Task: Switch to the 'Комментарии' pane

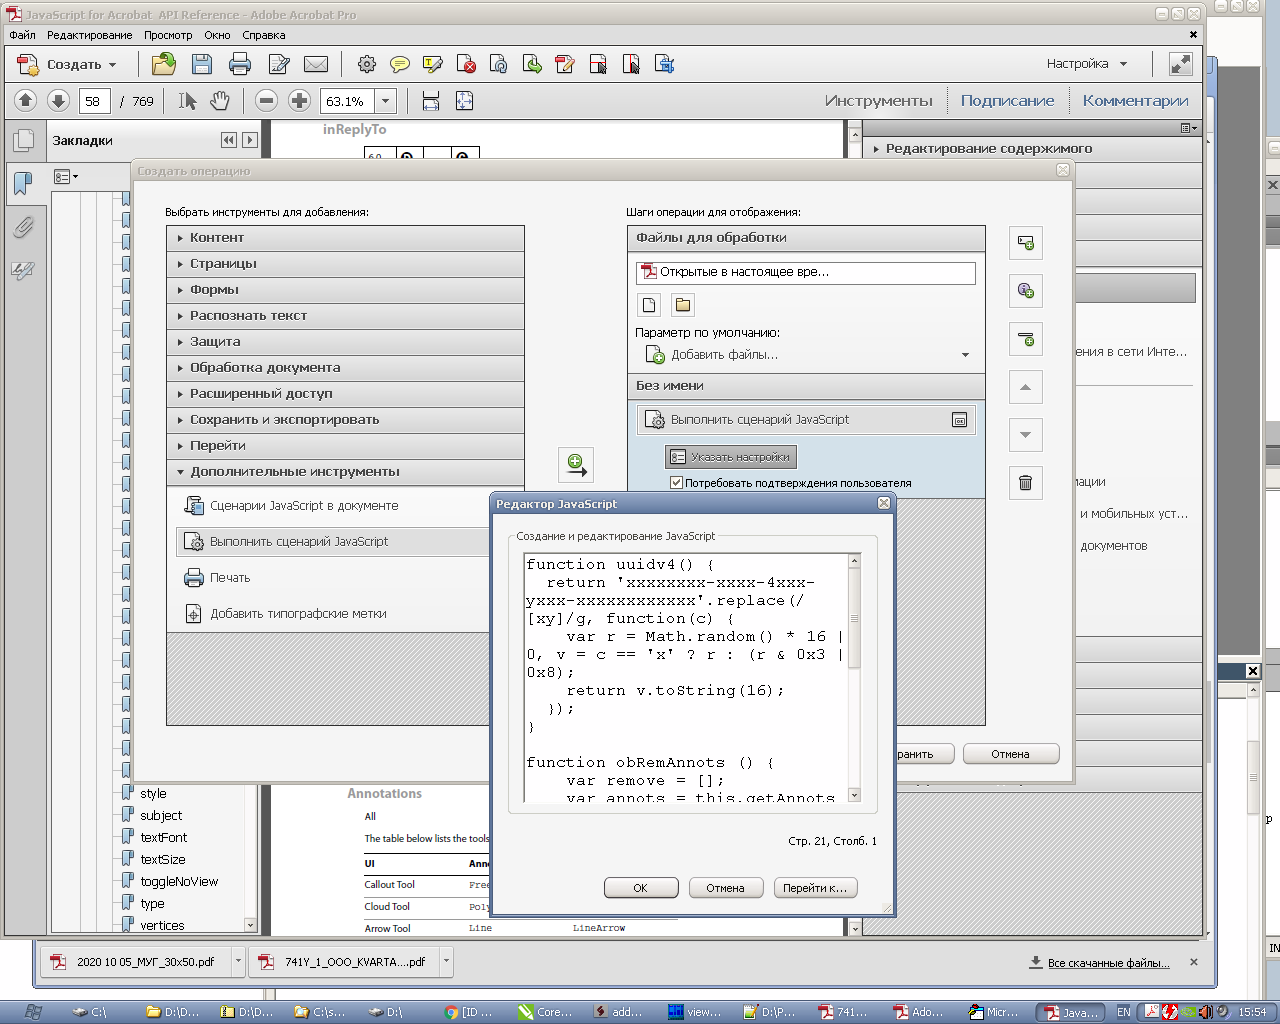Action: click(1135, 100)
